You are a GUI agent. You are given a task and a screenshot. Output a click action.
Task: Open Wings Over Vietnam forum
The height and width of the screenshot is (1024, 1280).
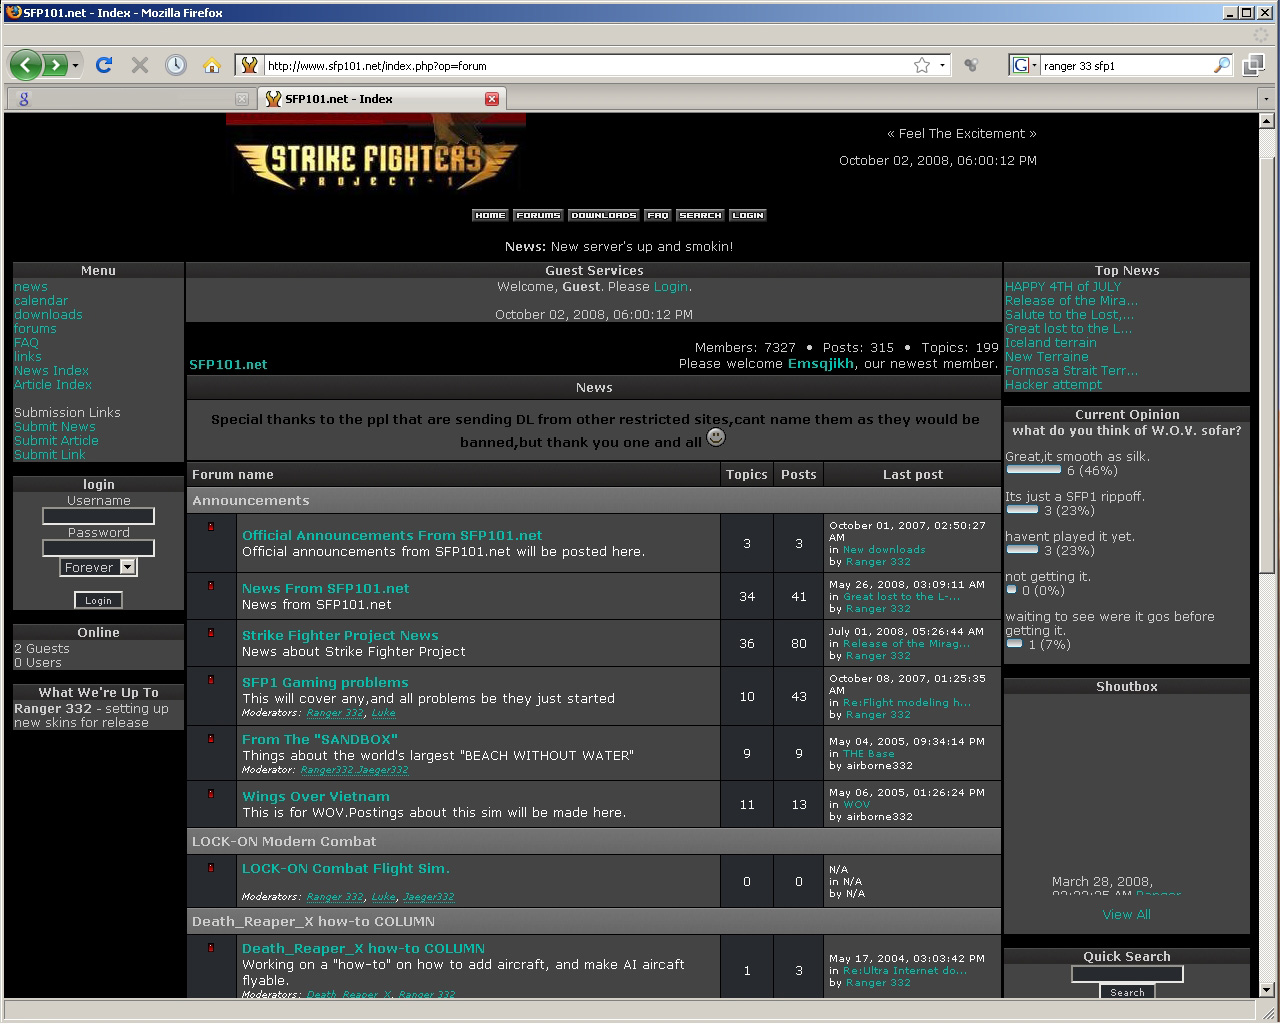coord(316,796)
